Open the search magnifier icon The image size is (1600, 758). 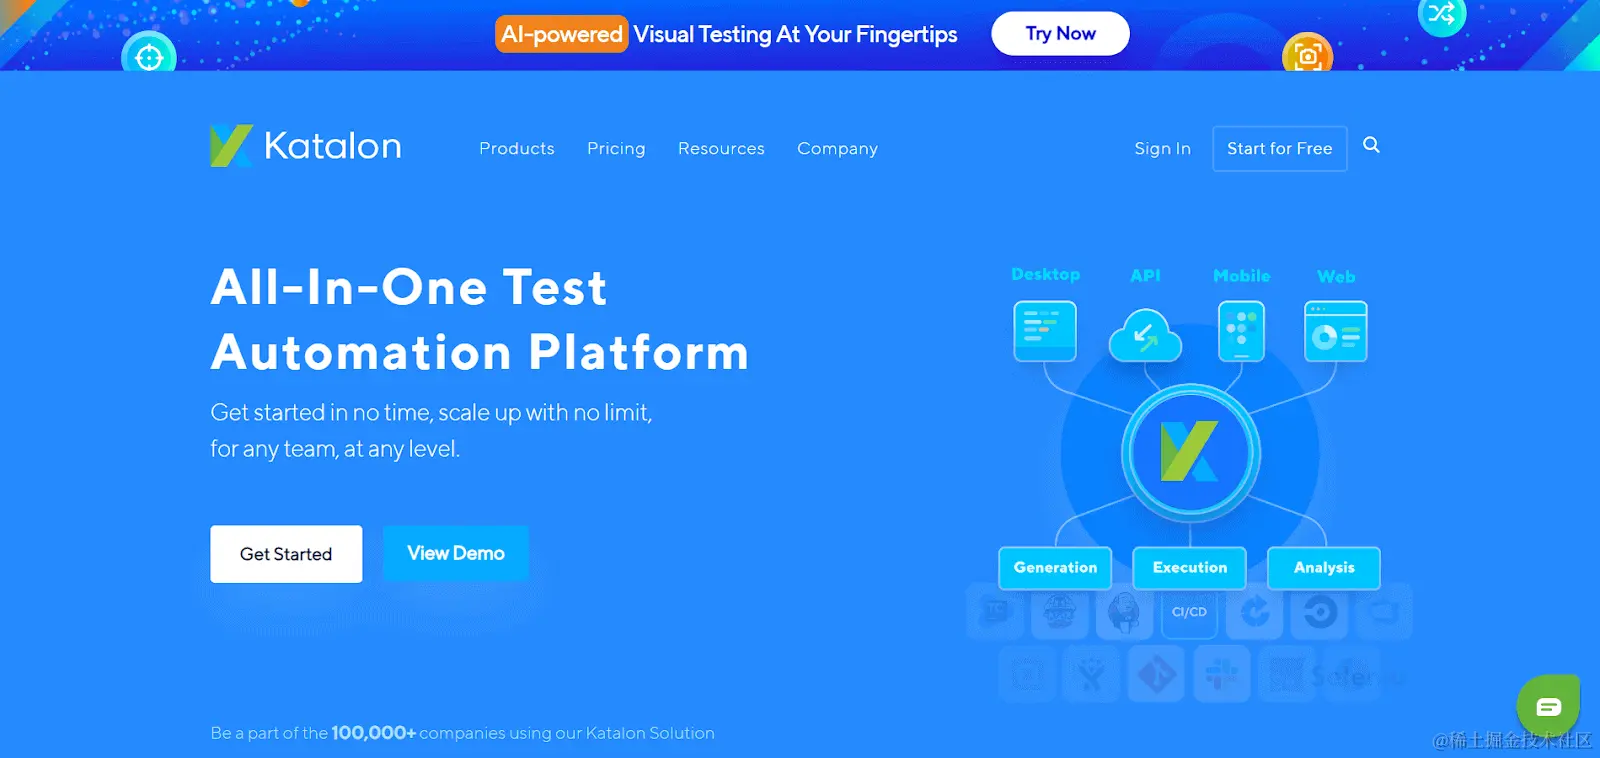click(1371, 145)
